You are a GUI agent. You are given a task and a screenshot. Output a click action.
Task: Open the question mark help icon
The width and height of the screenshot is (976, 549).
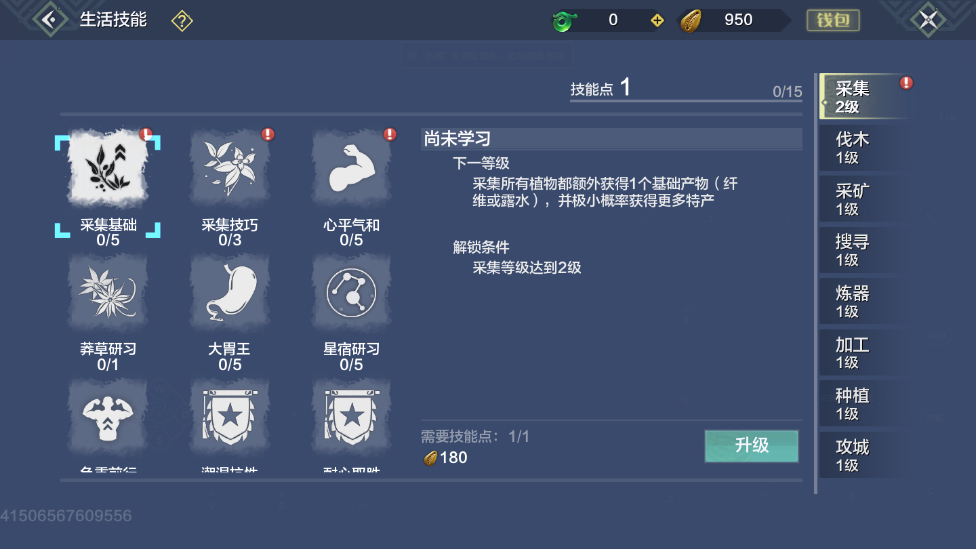tap(182, 21)
